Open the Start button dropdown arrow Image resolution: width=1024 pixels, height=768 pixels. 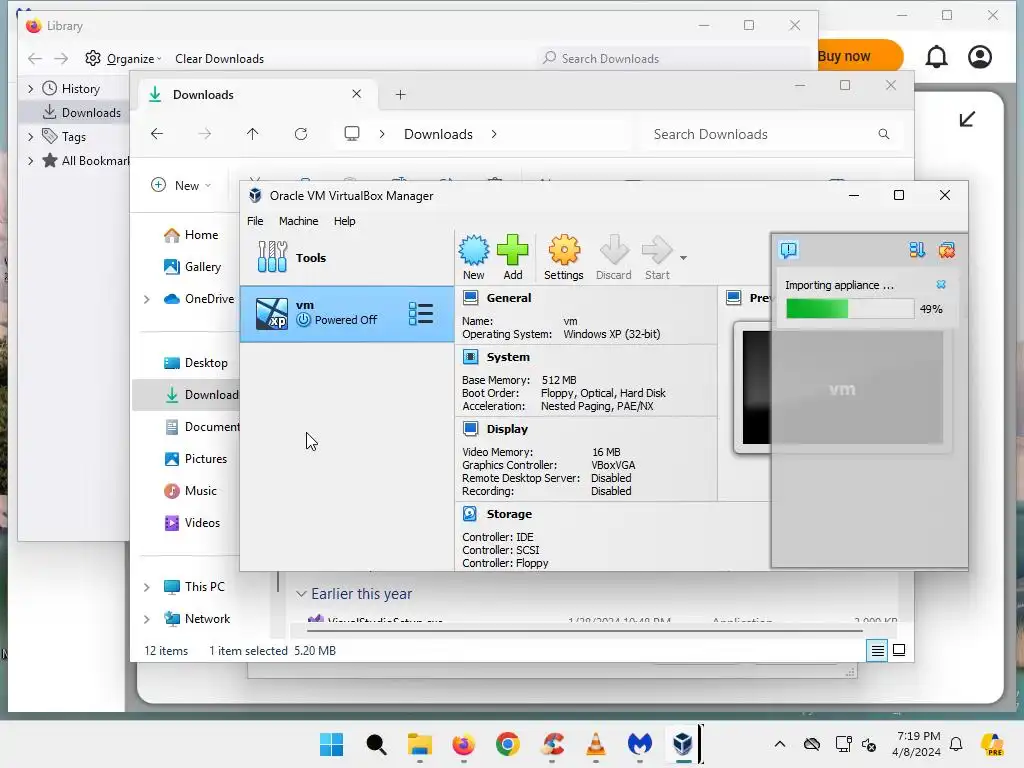click(x=683, y=258)
